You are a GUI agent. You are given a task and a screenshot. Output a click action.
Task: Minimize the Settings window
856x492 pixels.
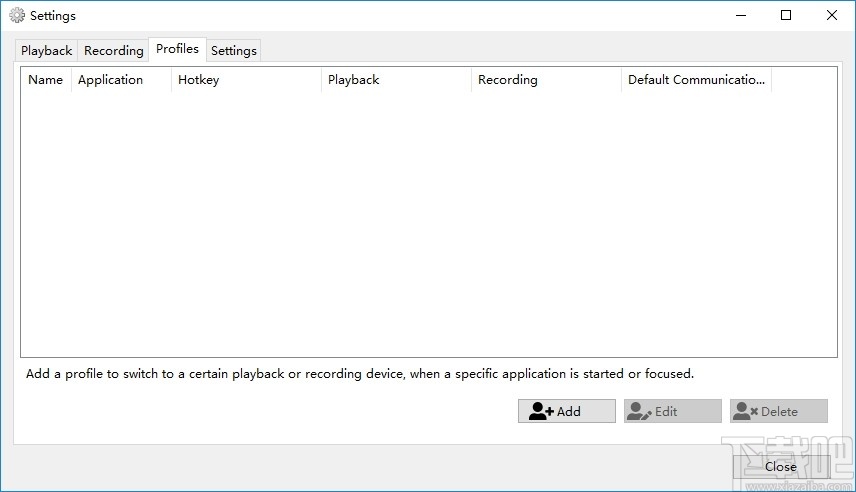[741, 15]
